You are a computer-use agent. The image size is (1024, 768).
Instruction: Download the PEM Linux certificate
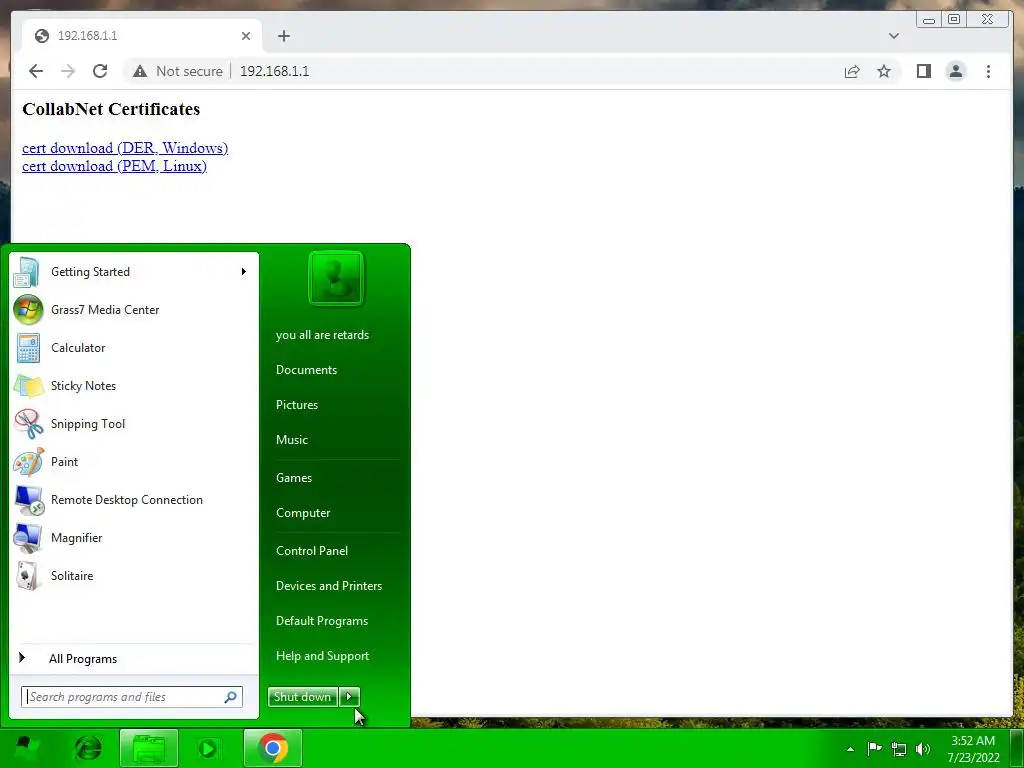coord(114,167)
